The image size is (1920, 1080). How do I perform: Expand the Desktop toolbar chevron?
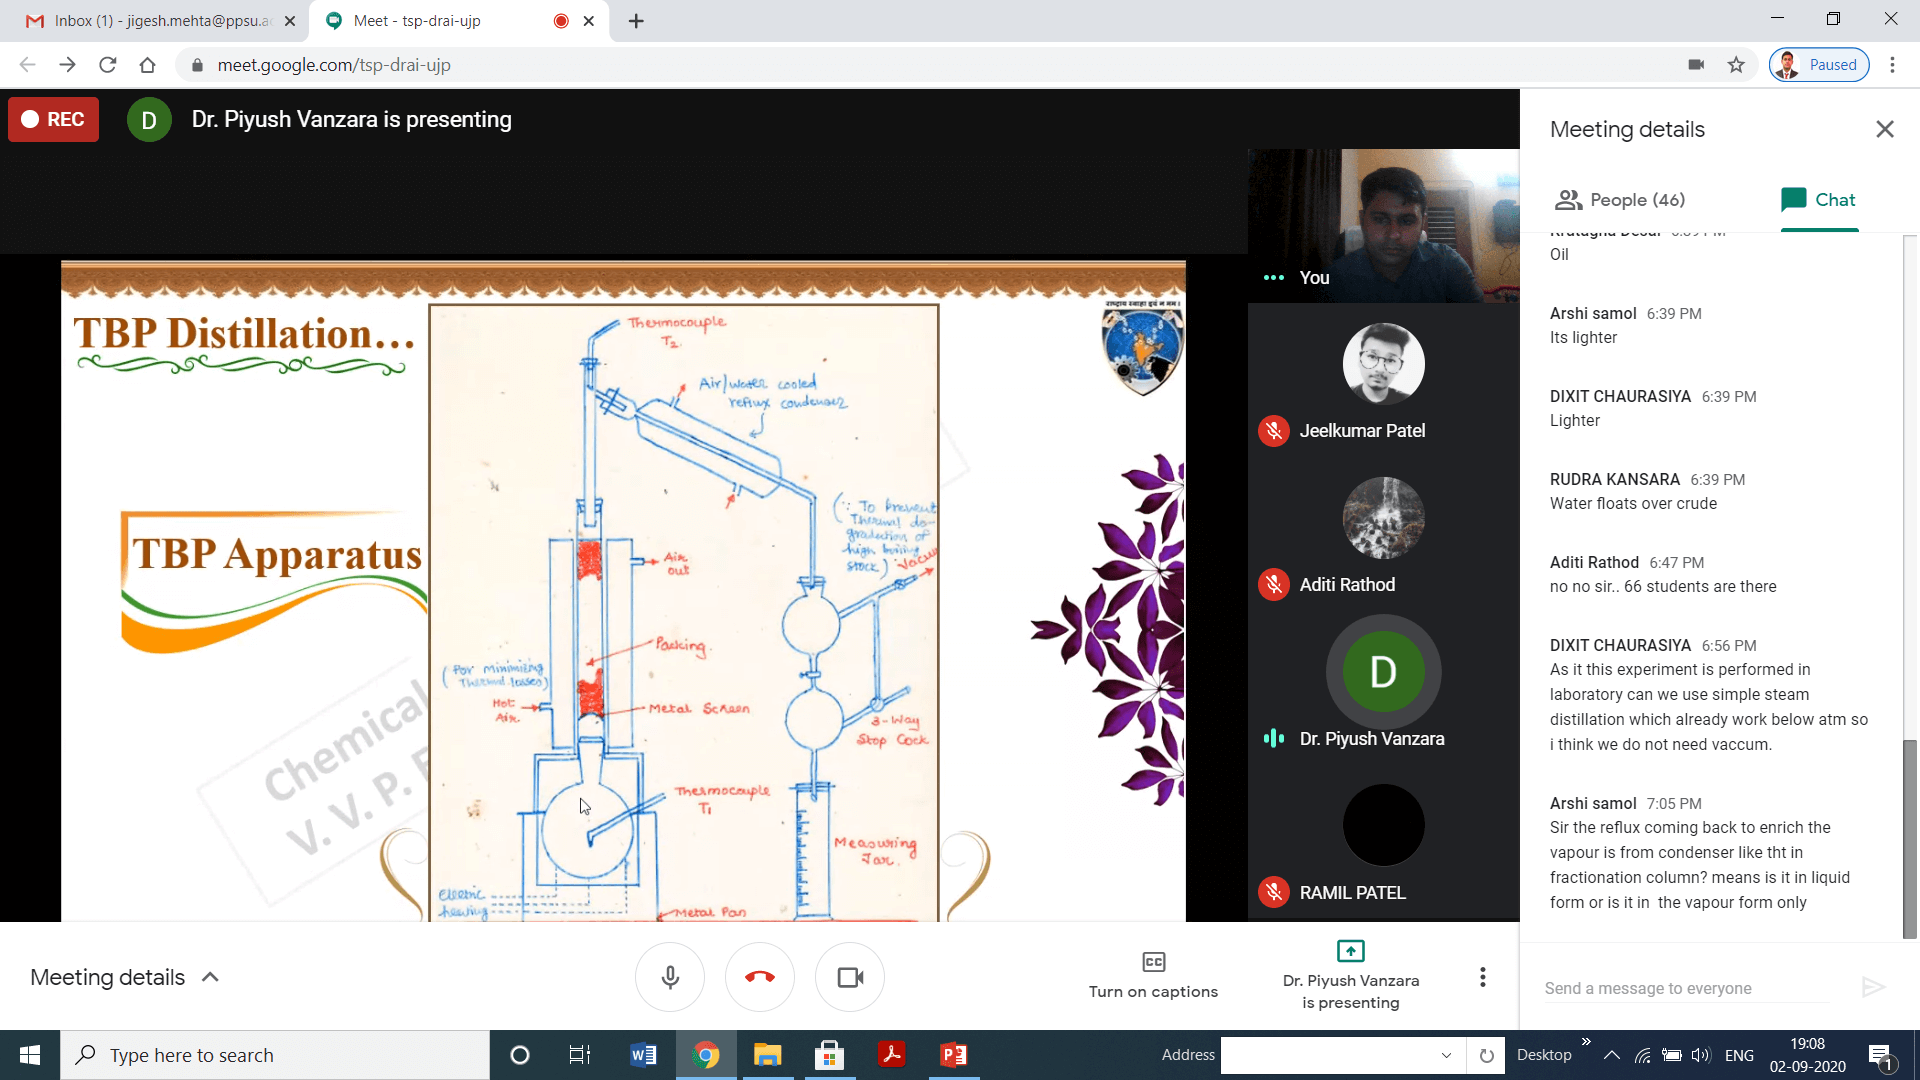(1586, 1042)
